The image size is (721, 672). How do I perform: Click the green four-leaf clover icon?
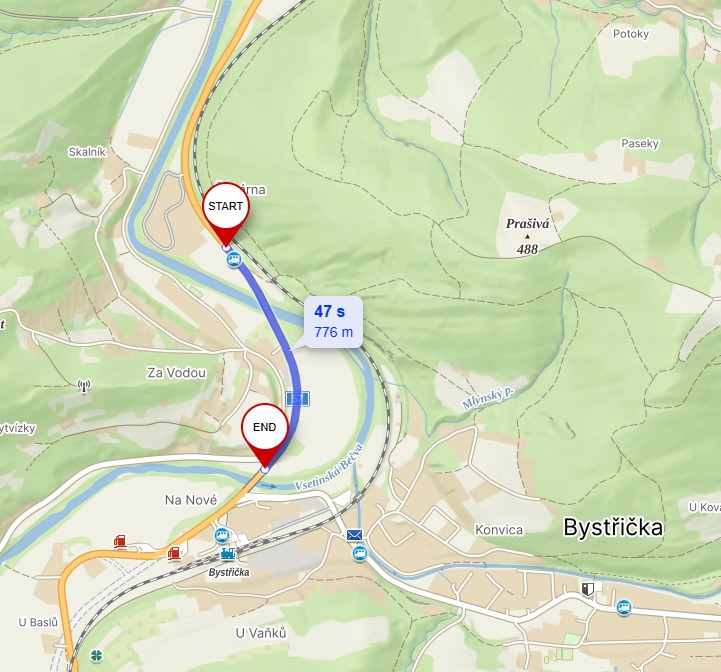tap(96, 655)
